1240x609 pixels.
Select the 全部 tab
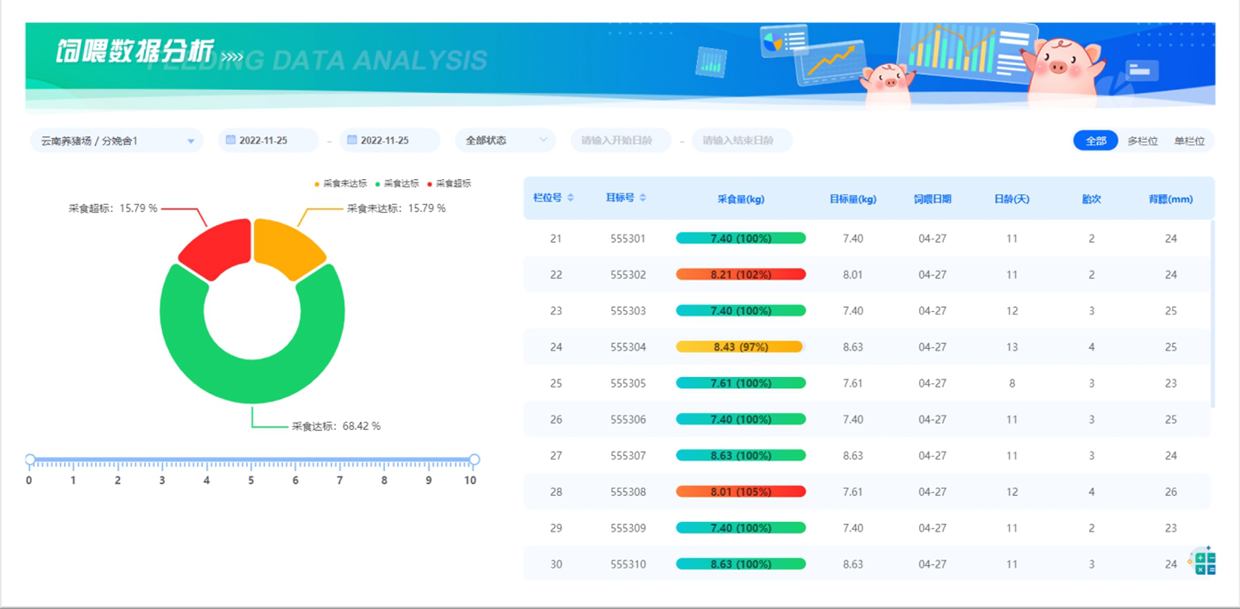(x=1095, y=140)
